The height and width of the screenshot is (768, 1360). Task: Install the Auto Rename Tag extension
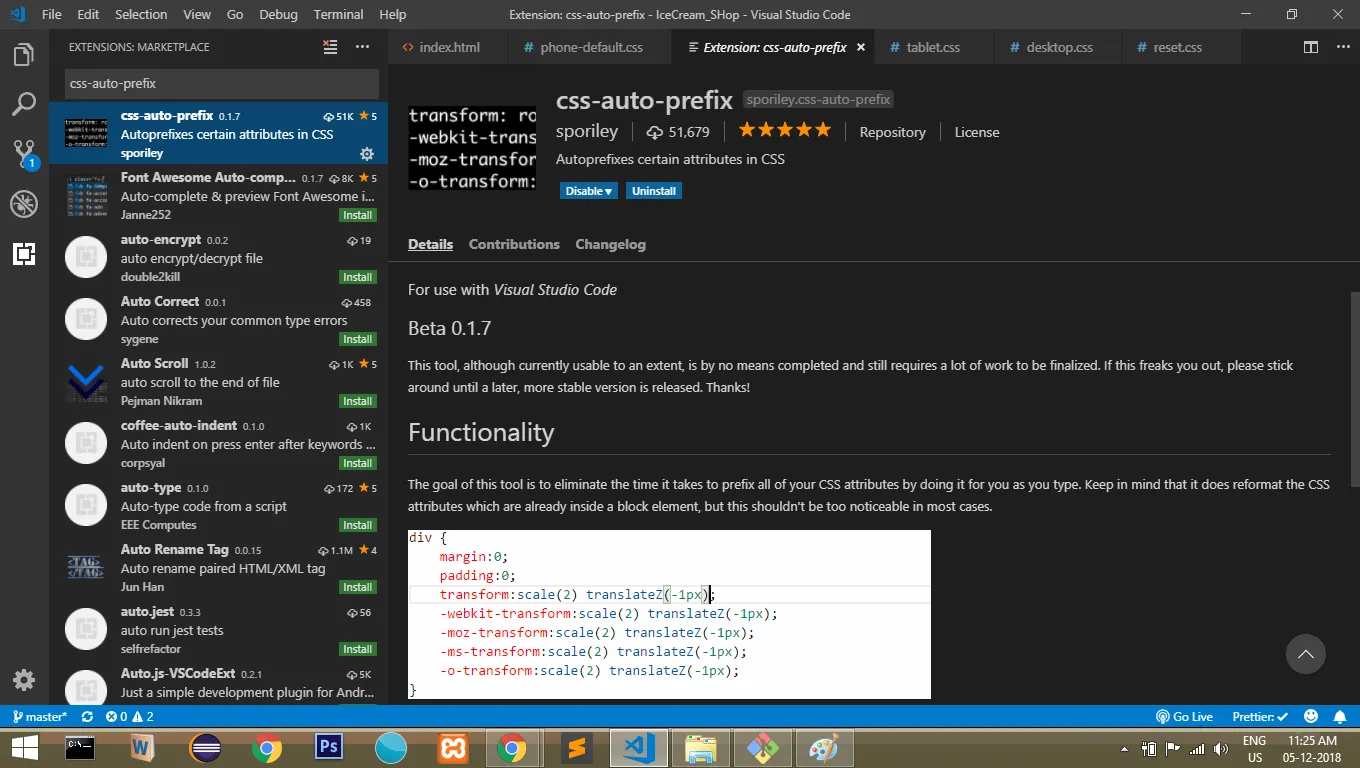tap(358, 587)
